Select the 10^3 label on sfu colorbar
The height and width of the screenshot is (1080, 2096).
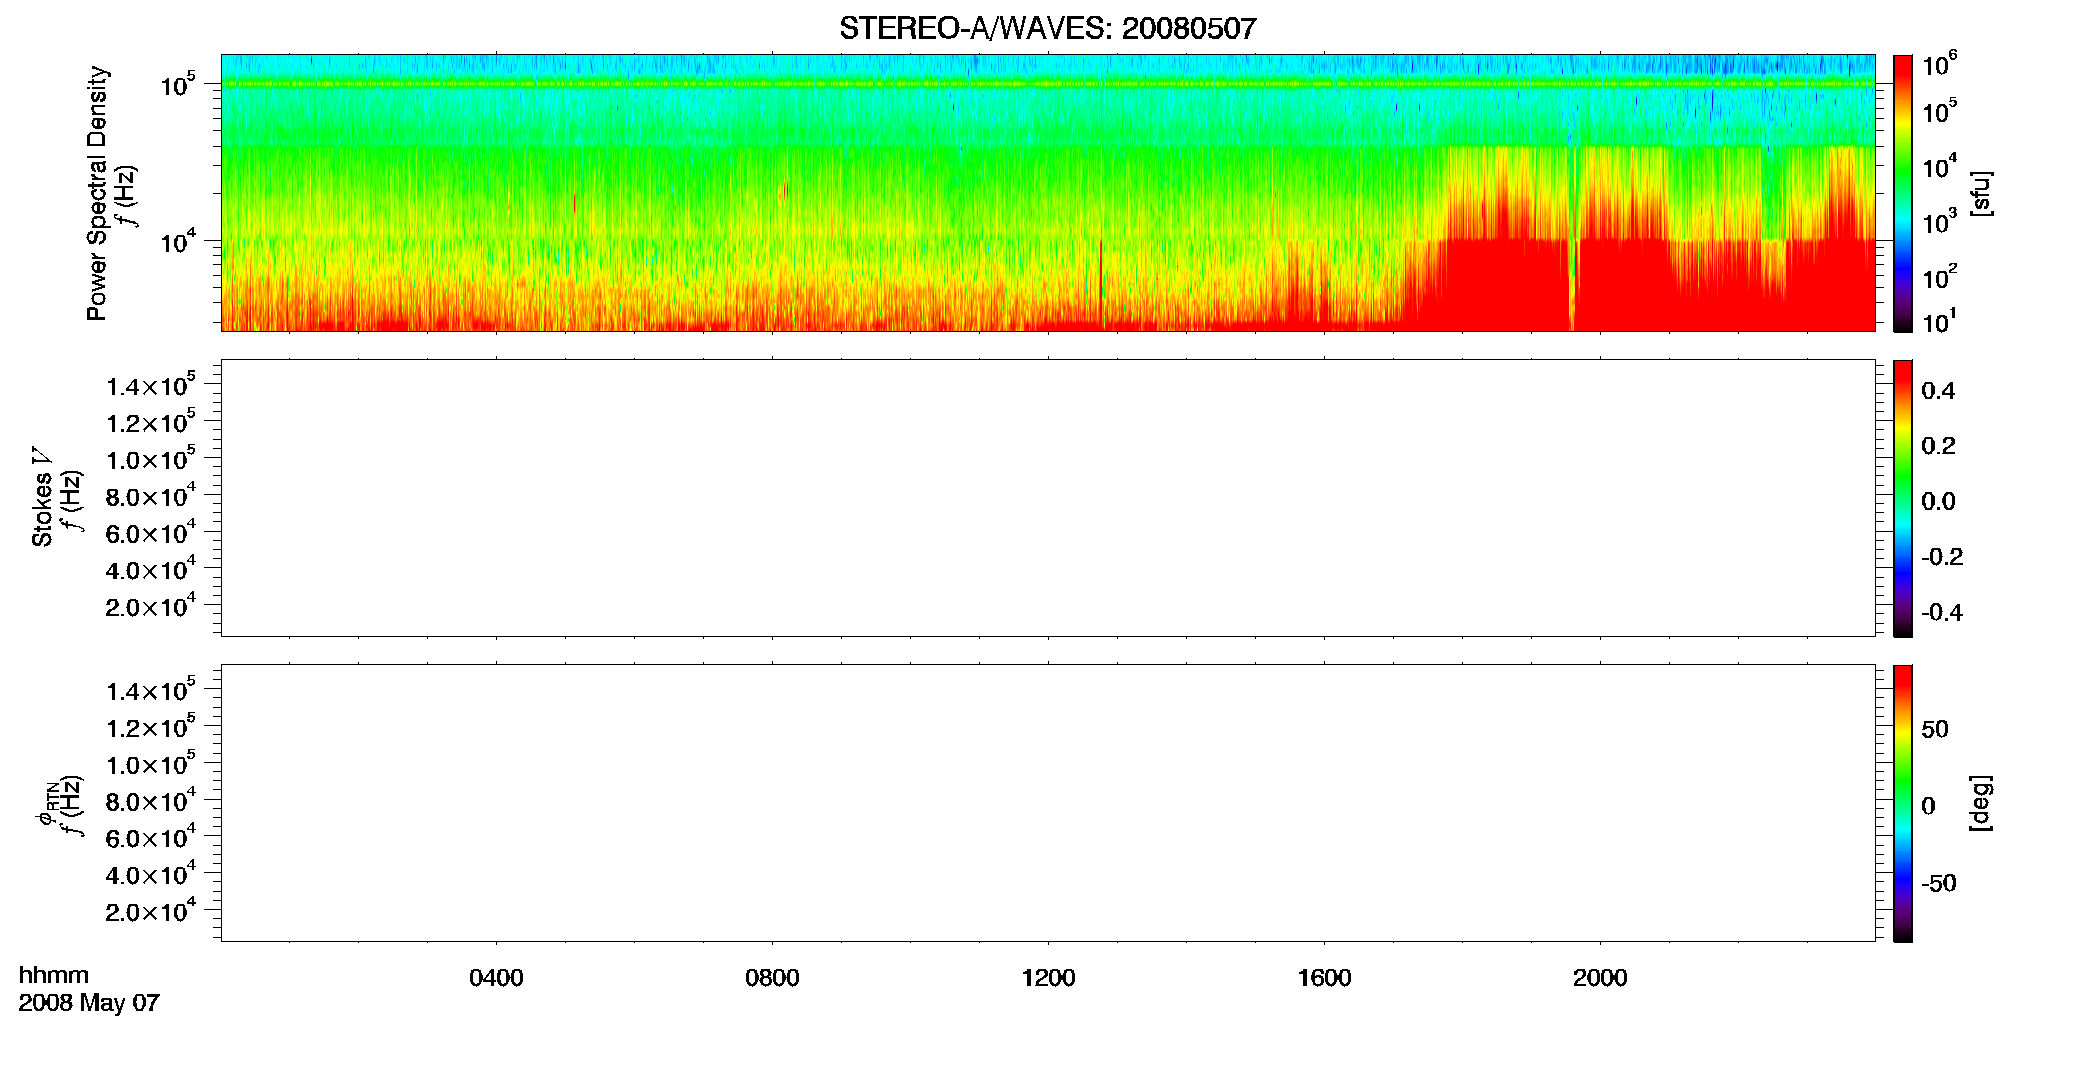pos(1939,221)
